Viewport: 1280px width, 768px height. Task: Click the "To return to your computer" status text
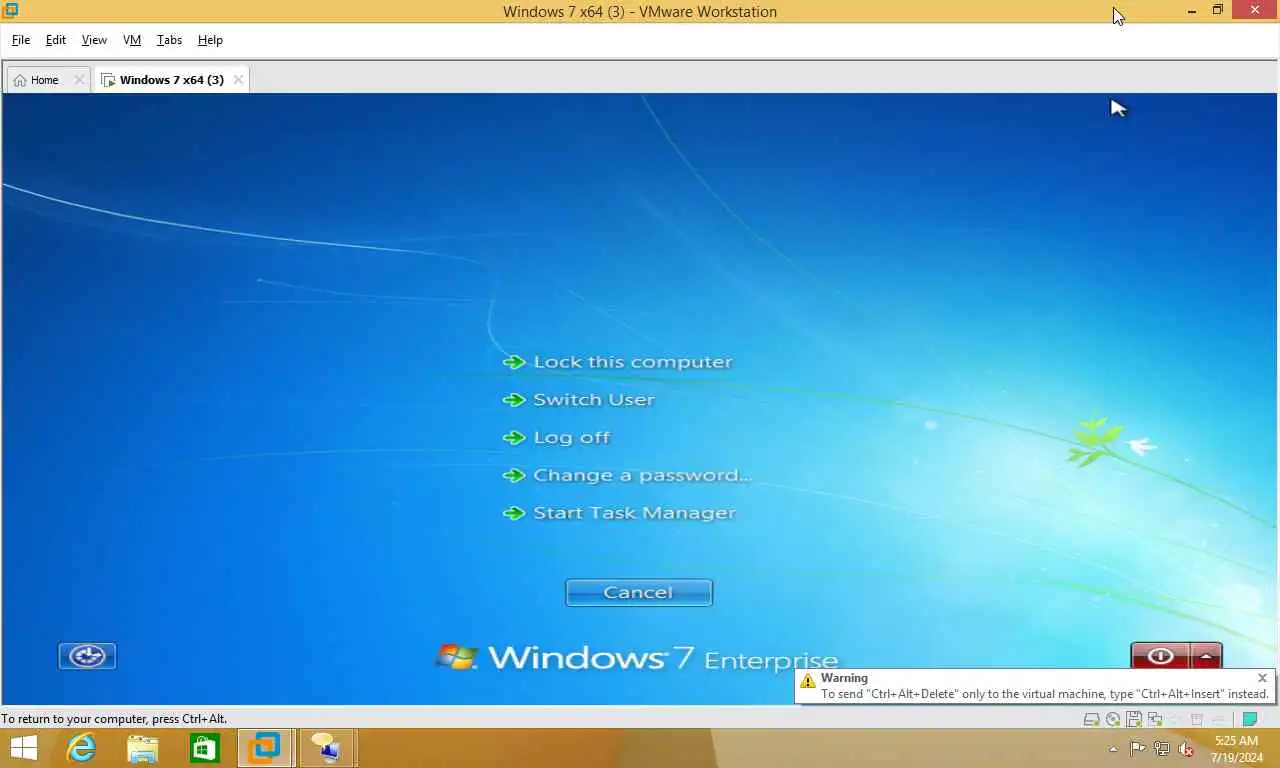point(114,719)
